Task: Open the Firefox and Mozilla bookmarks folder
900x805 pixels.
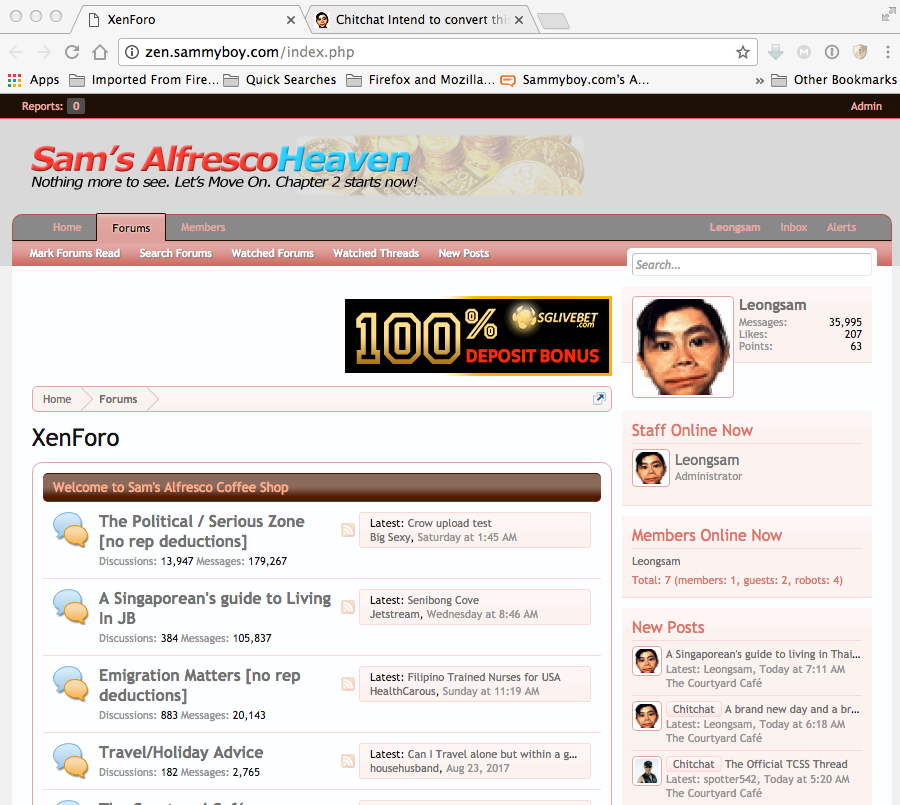Action: pos(420,80)
